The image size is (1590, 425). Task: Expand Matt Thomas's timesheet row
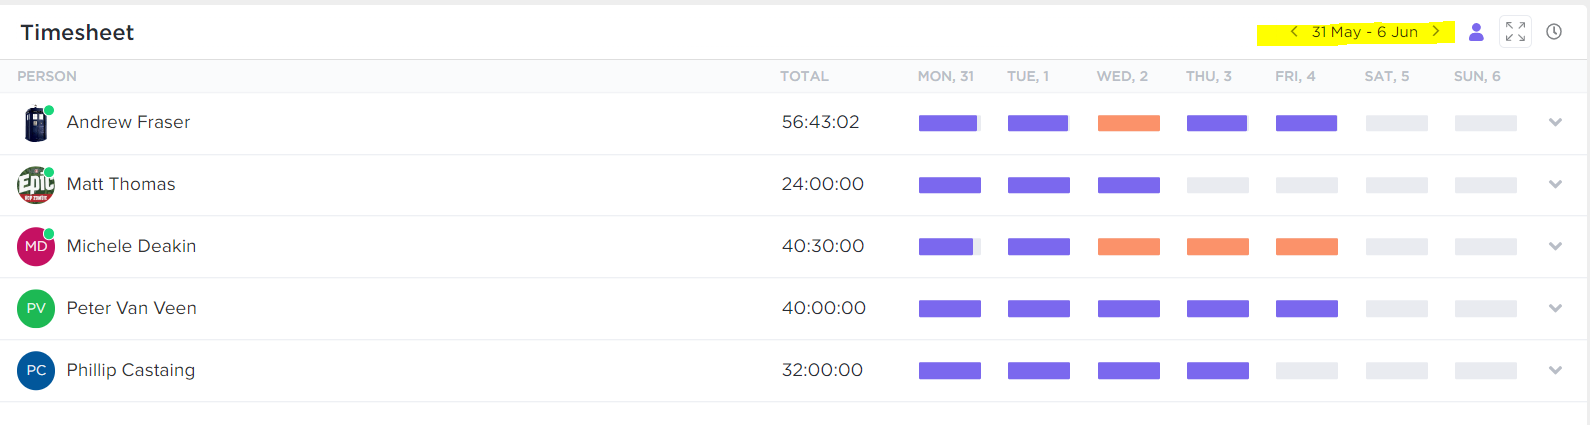(x=1555, y=185)
